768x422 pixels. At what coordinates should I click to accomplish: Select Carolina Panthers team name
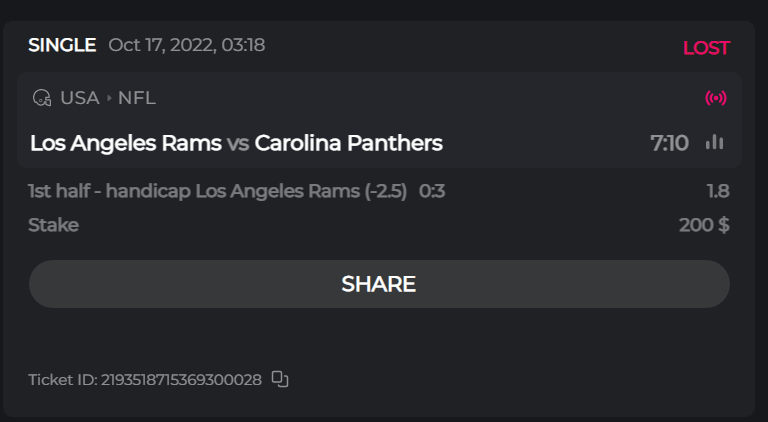coord(348,143)
